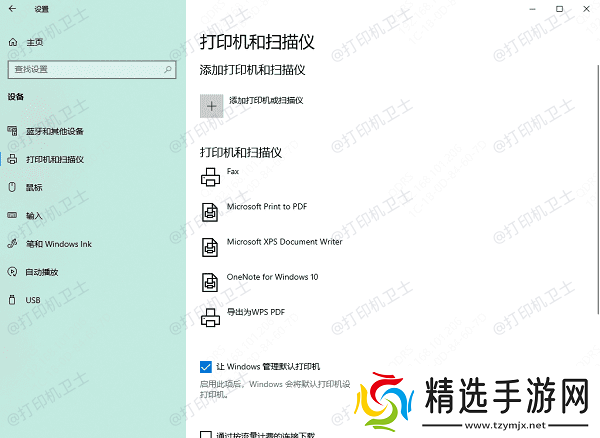Focus the 查找设置 search box
Screen dimensions: 600x438
92,70
